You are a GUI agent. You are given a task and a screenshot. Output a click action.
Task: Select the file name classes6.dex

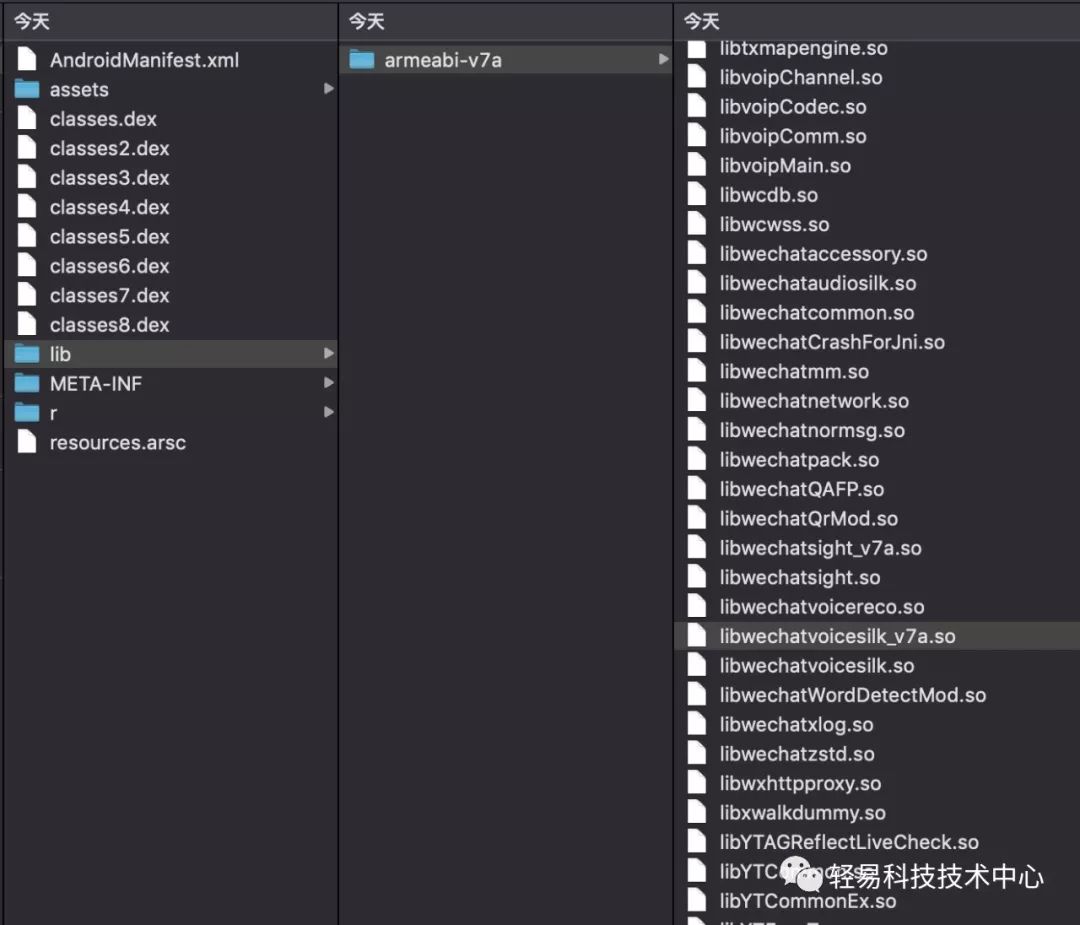(x=110, y=266)
